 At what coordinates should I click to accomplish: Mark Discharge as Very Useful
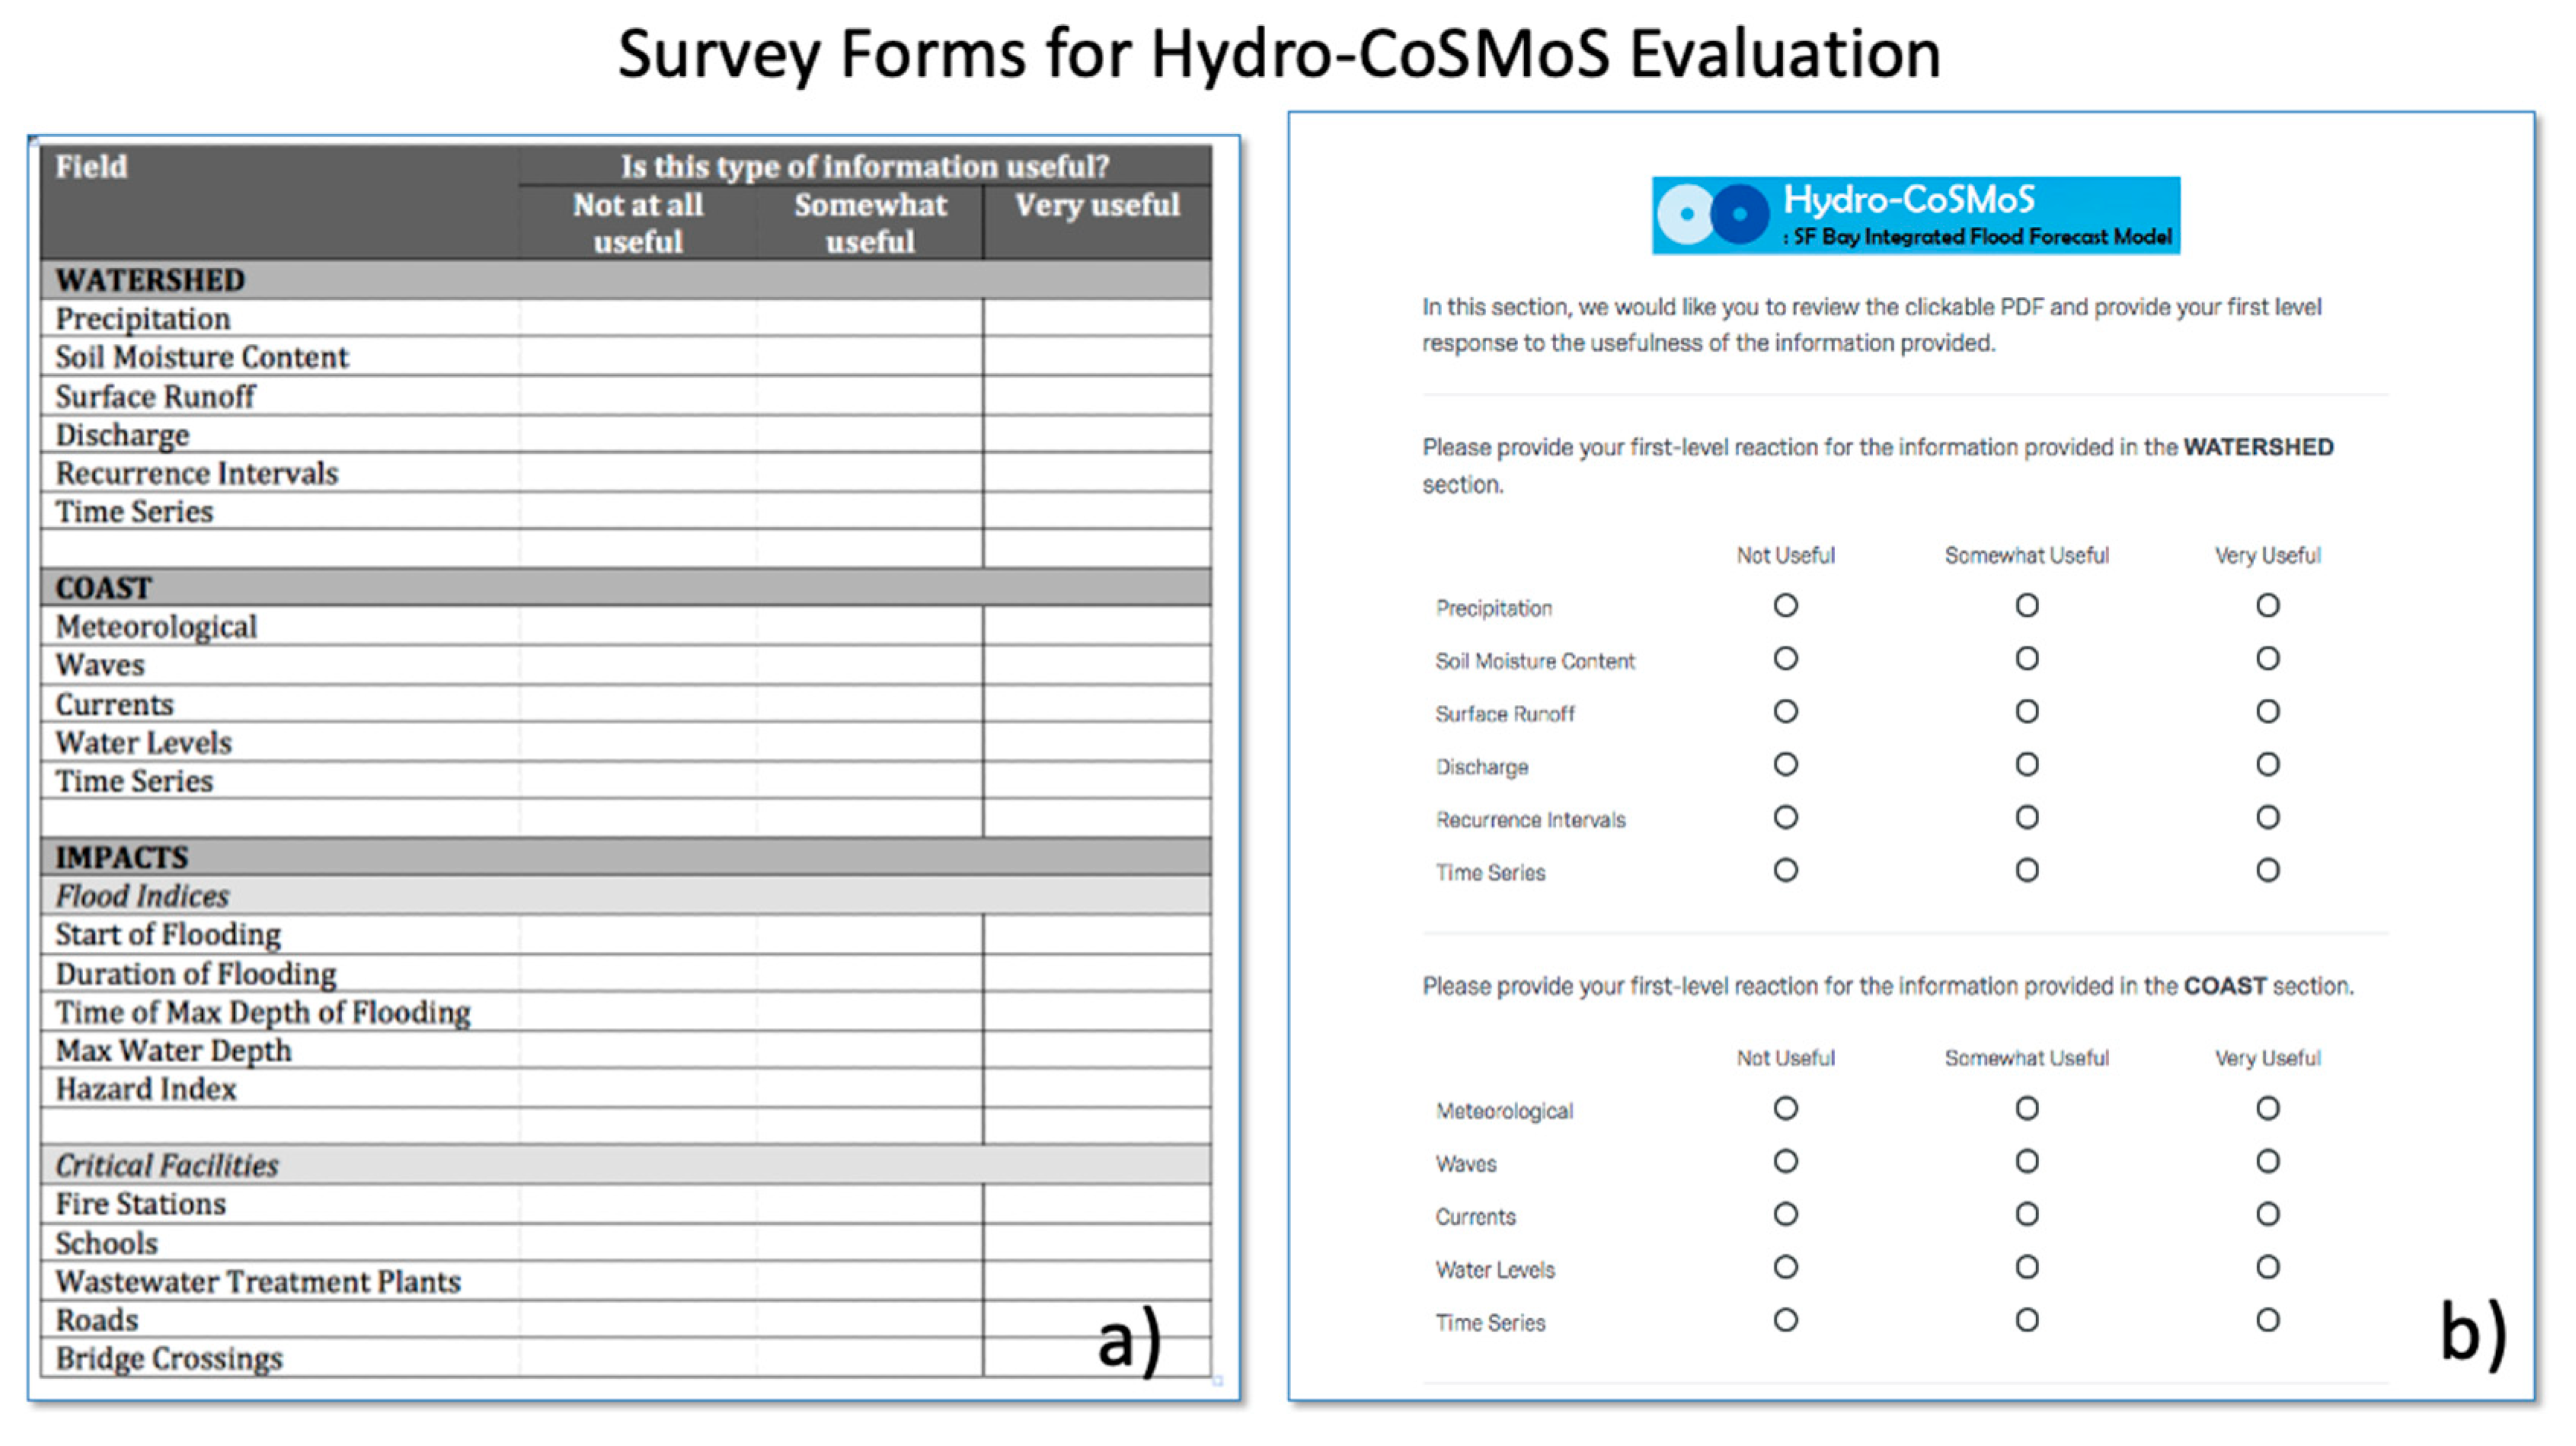point(2267,764)
